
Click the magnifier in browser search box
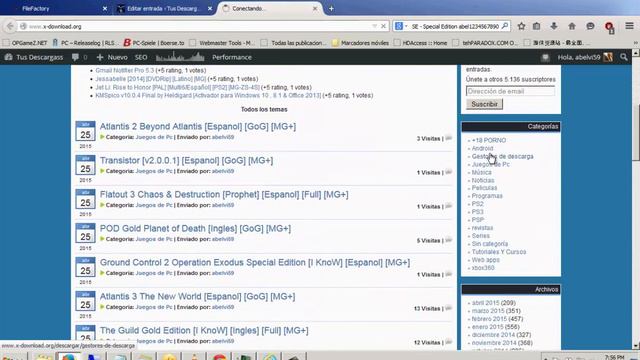(x=505, y=26)
